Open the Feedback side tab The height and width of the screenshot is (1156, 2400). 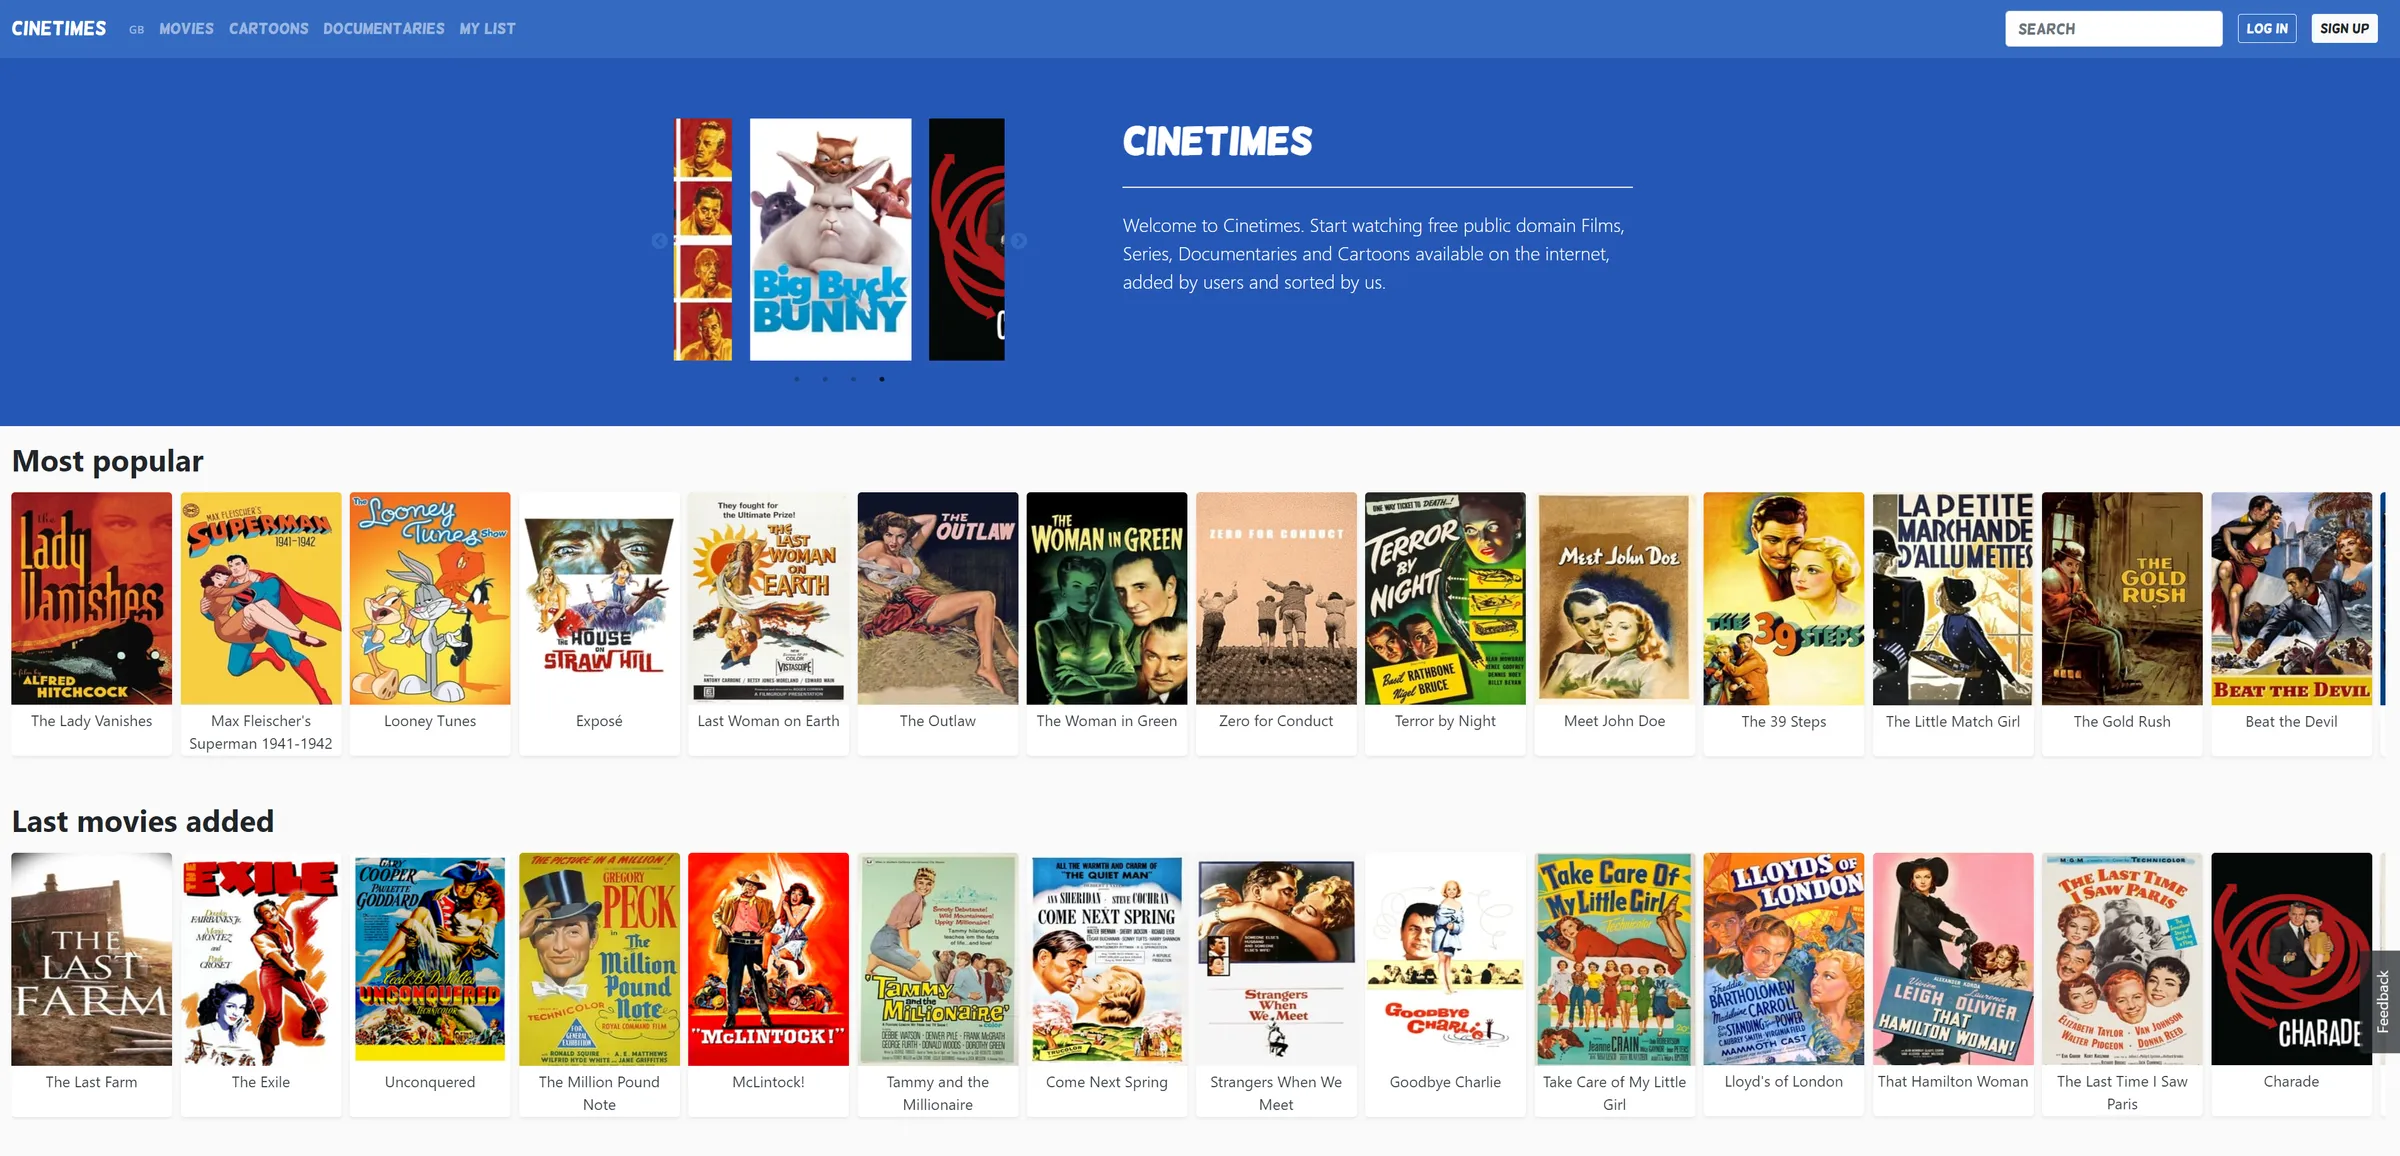pos(2385,1001)
